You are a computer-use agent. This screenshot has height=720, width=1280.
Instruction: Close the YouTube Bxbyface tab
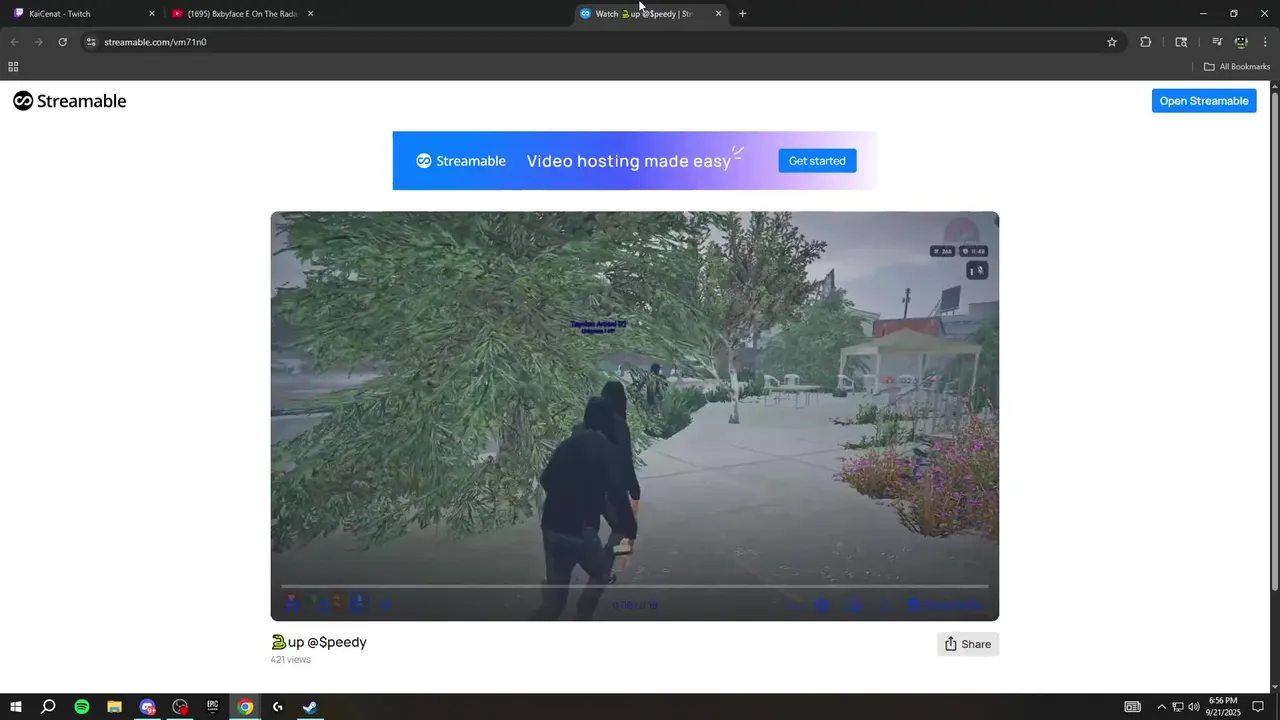[310, 14]
